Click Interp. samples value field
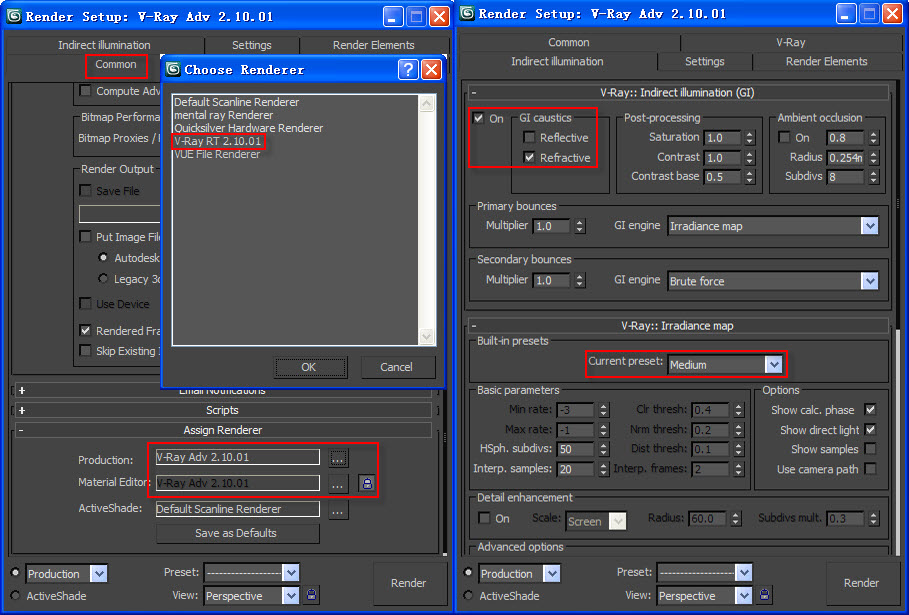 575,470
